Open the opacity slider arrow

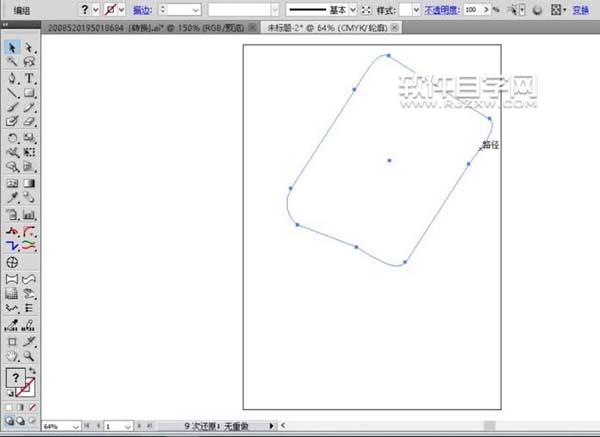coord(486,10)
